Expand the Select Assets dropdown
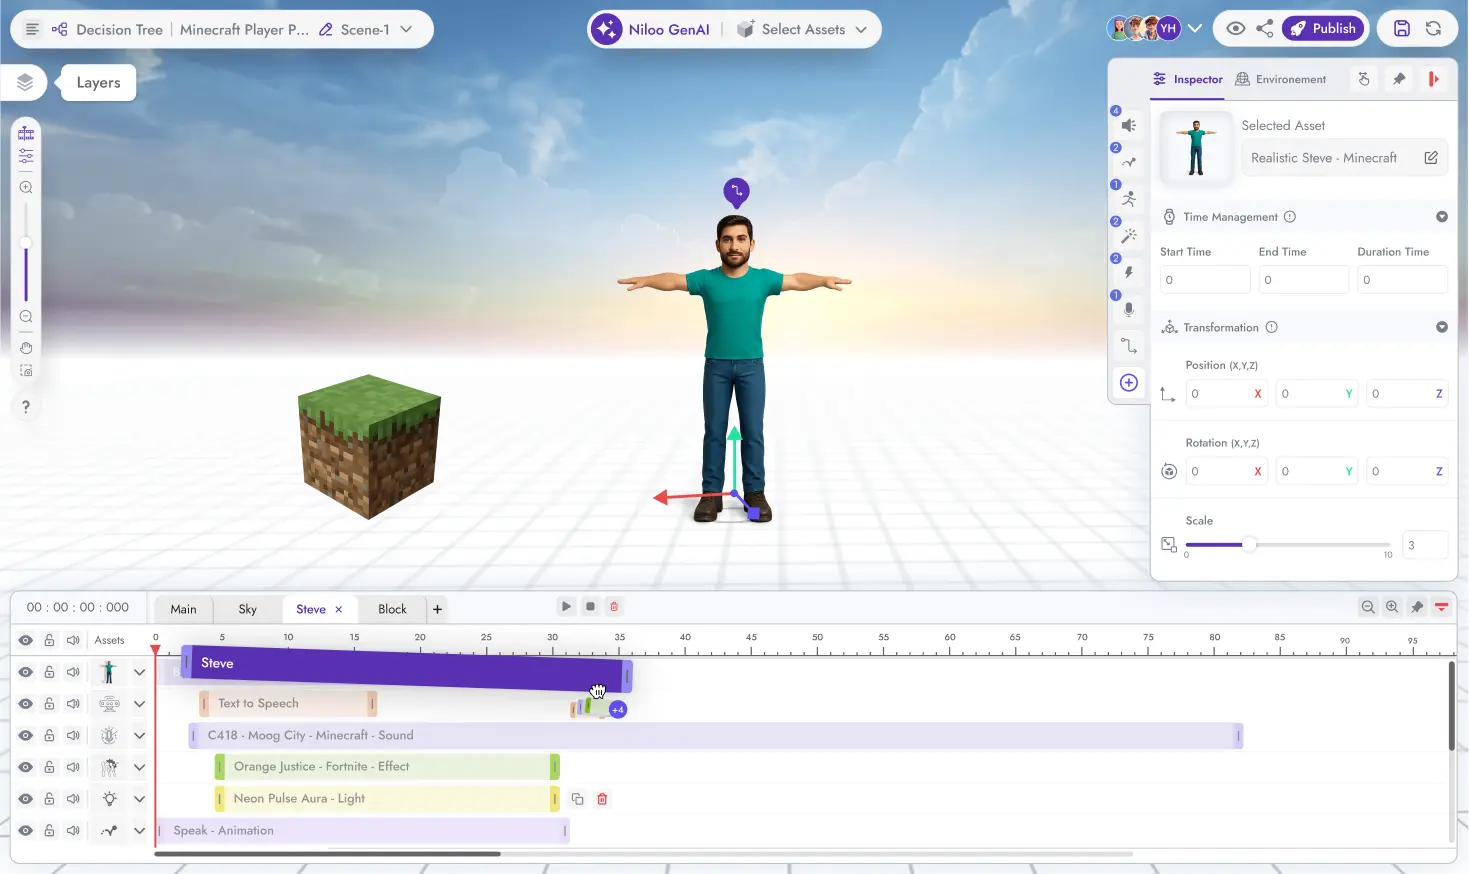 pos(801,29)
